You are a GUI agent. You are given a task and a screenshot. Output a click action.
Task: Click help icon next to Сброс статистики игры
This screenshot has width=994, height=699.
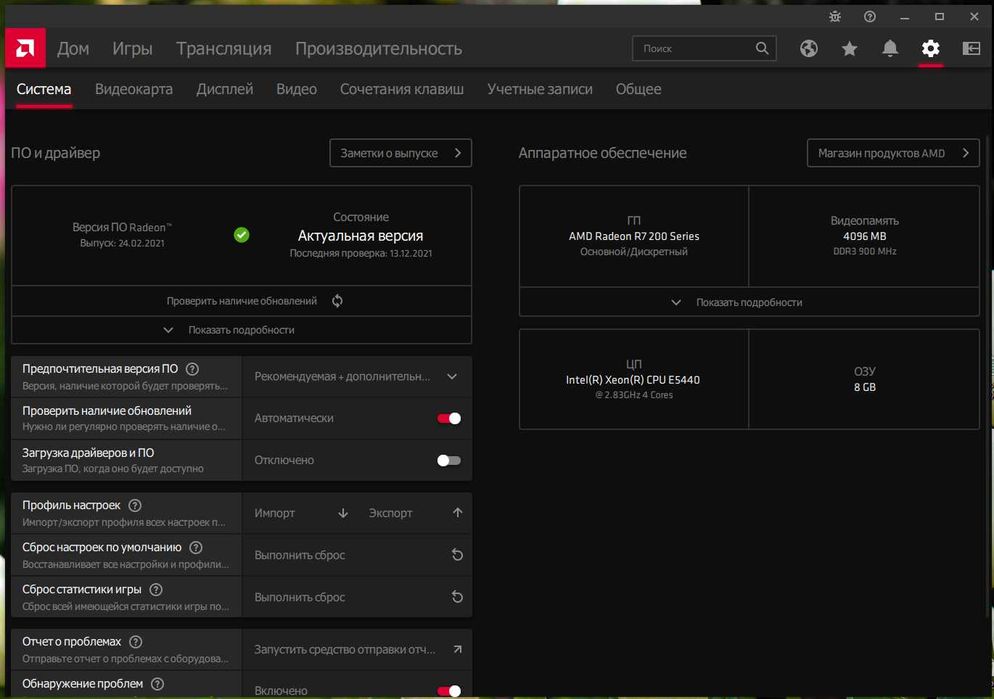click(155, 589)
